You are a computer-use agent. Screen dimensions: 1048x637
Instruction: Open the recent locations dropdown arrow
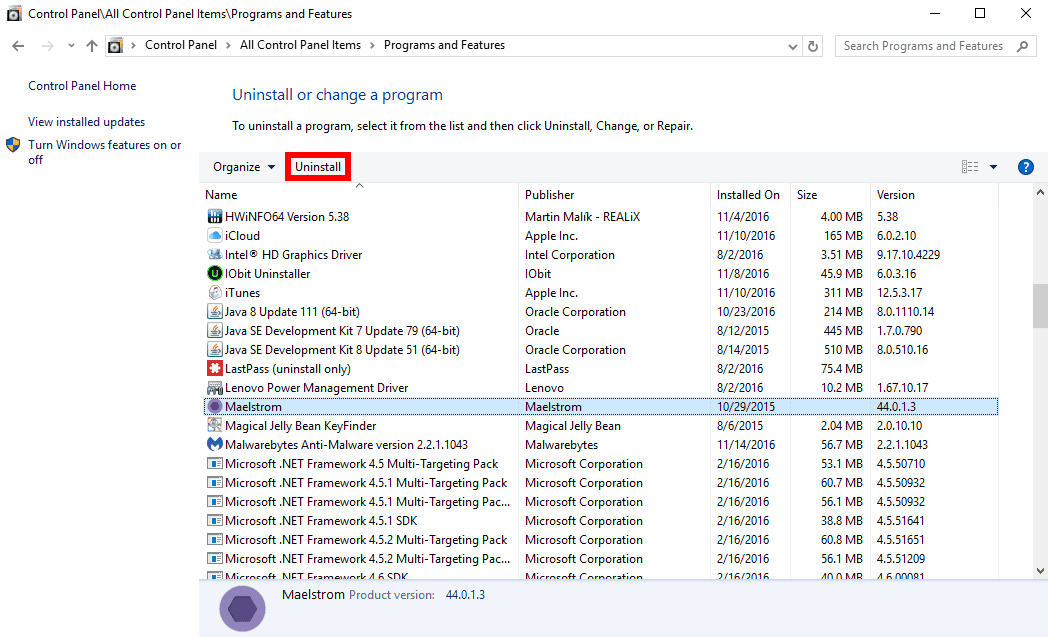(x=71, y=46)
